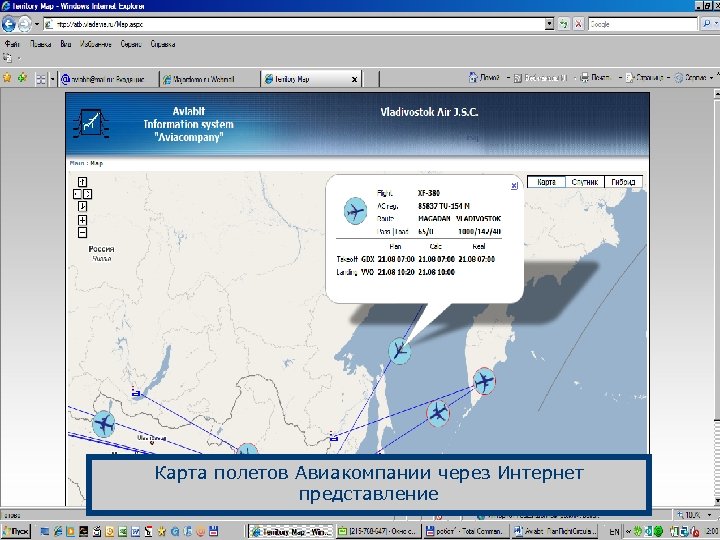Open the Файл menu

coord(12,44)
